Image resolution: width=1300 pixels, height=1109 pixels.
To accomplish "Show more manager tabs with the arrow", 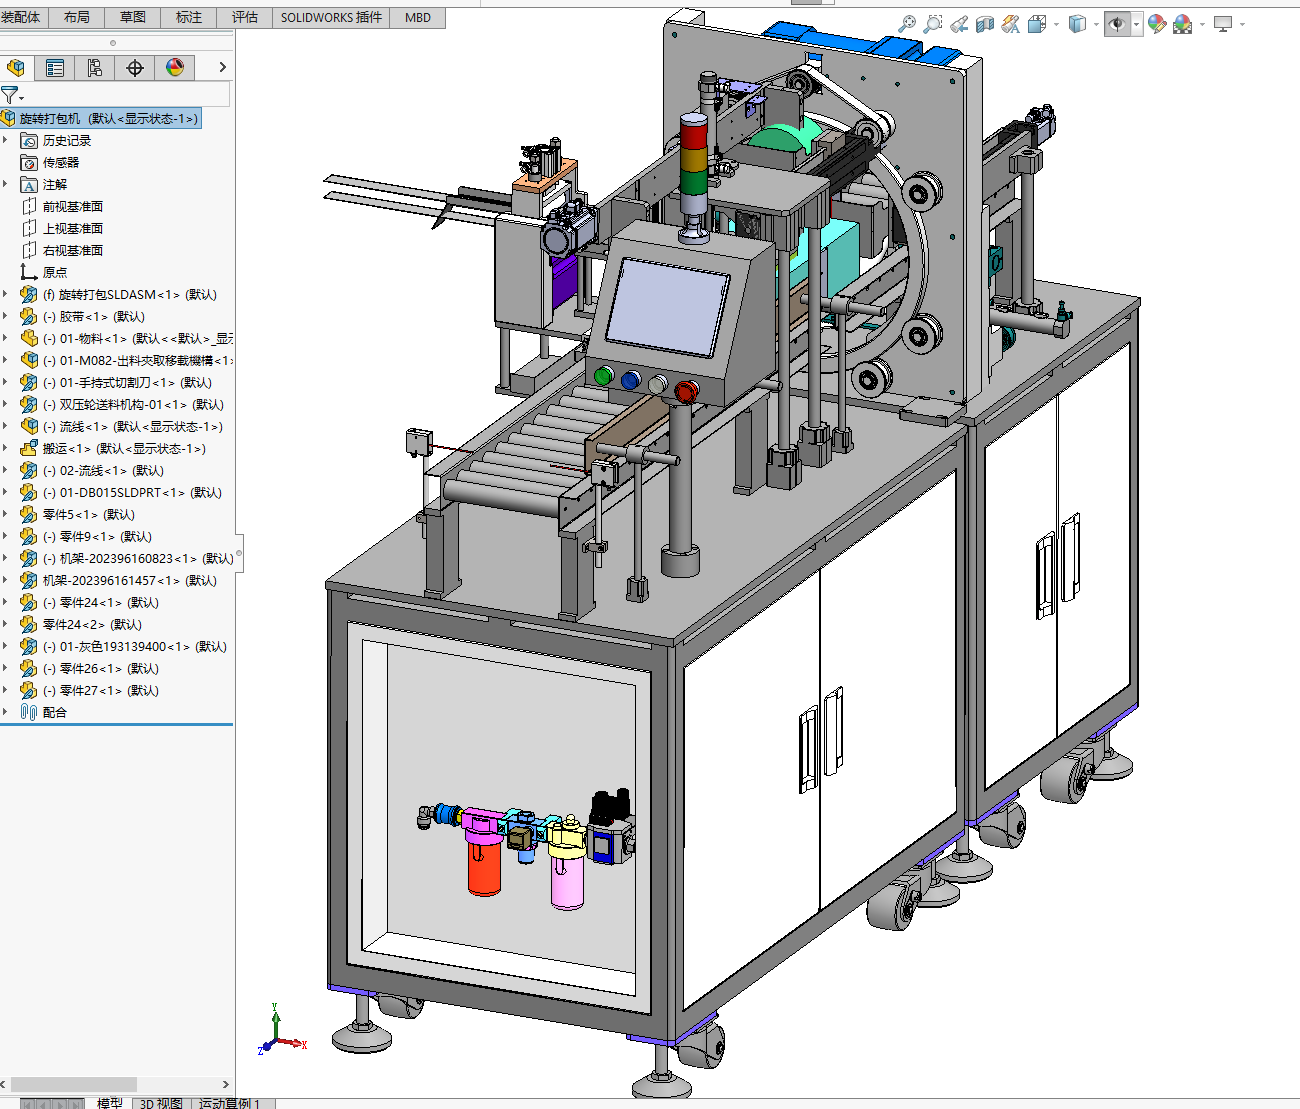I will [222, 67].
